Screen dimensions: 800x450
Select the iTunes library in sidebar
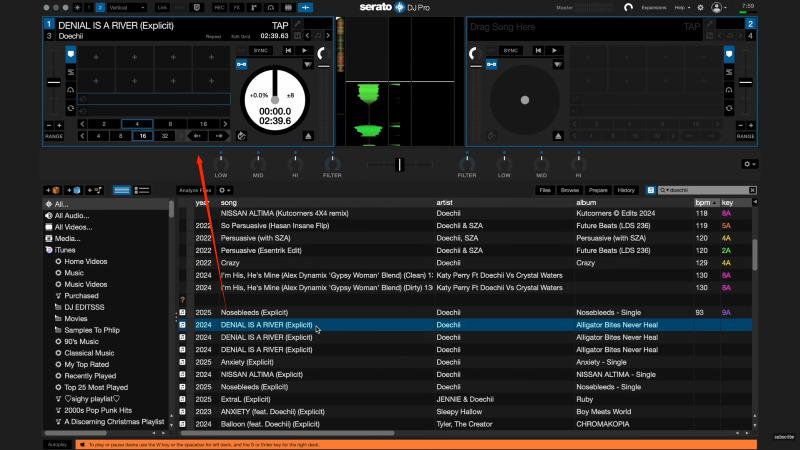pos(64,250)
